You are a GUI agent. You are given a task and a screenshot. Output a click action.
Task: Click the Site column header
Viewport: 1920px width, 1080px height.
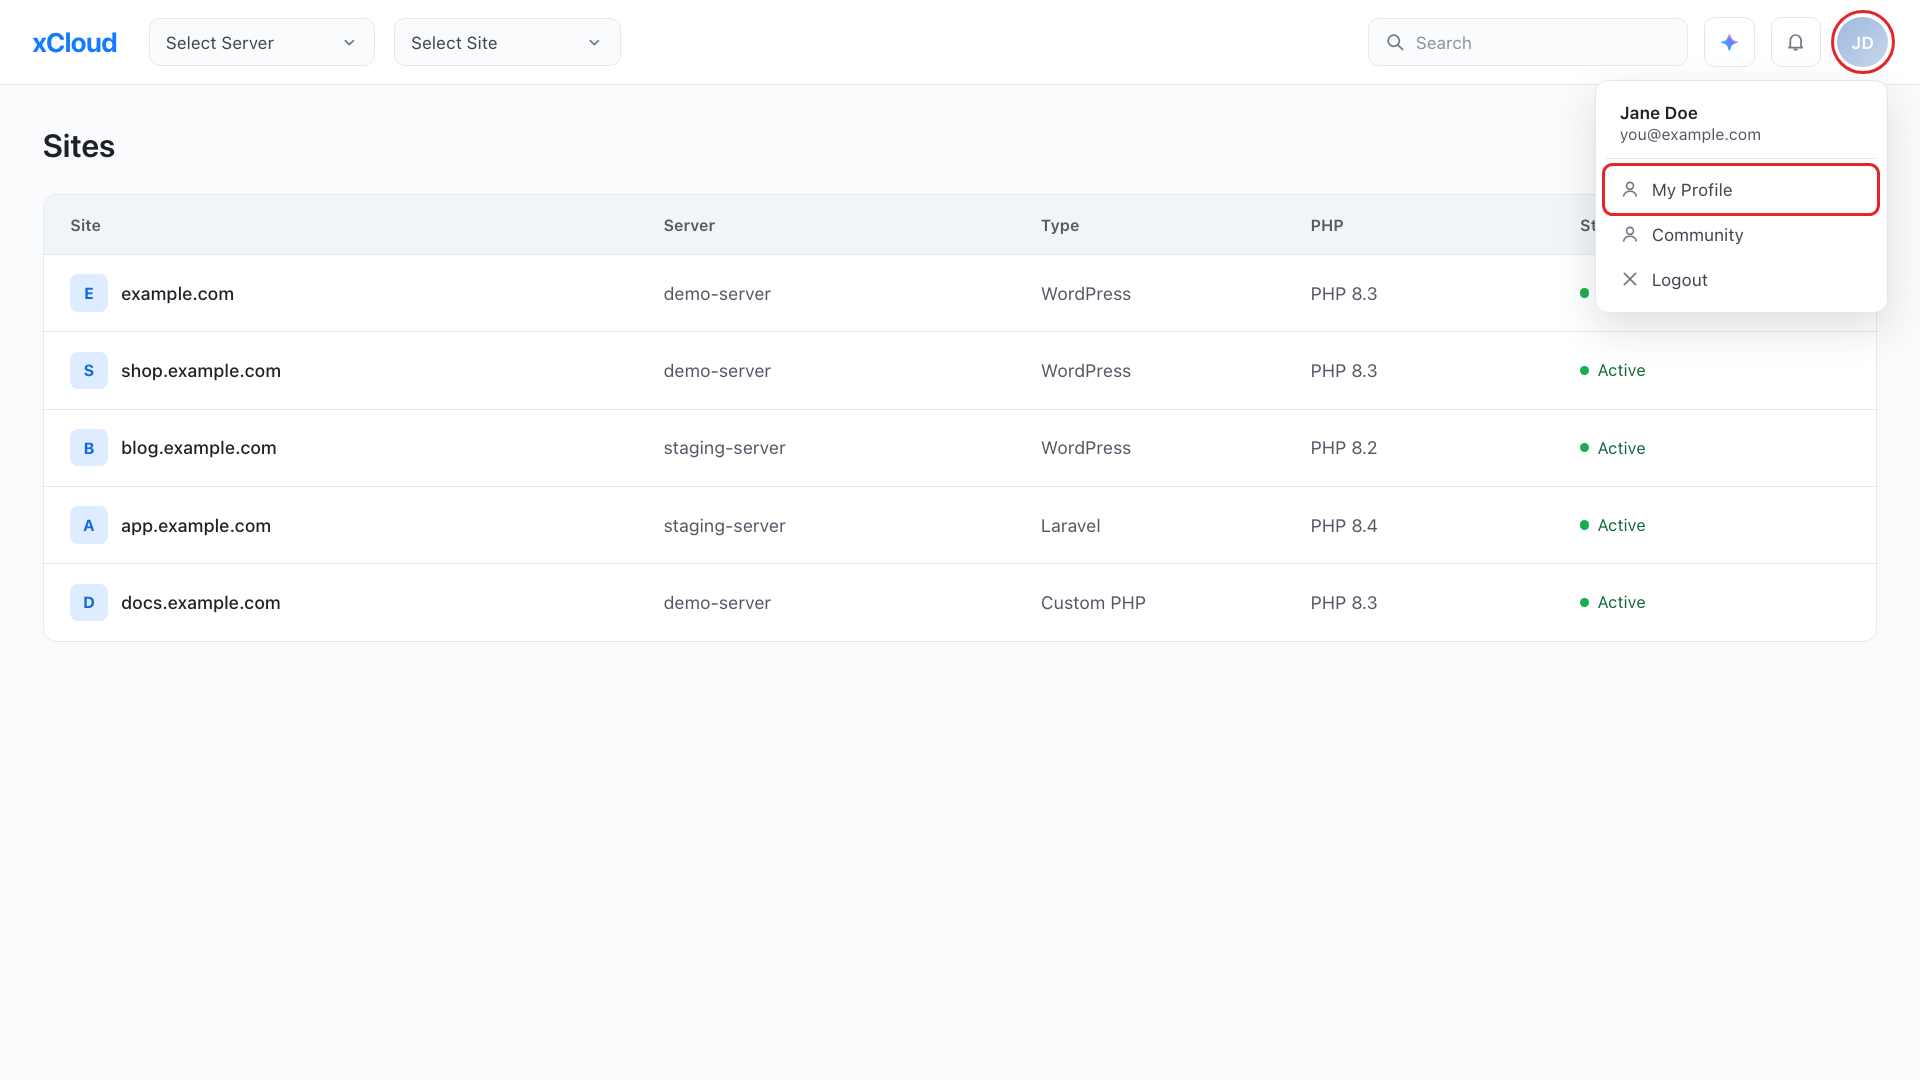point(85,225)
